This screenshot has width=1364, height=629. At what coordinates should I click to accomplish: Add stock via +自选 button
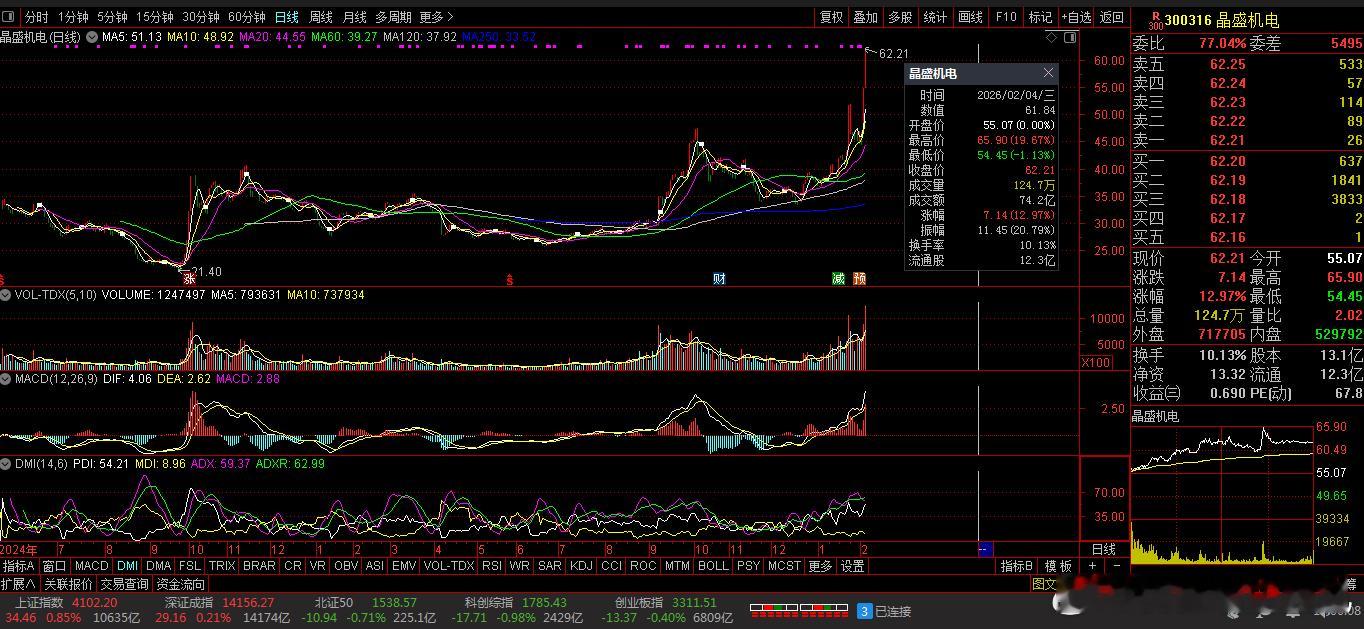coord(1076,17)
